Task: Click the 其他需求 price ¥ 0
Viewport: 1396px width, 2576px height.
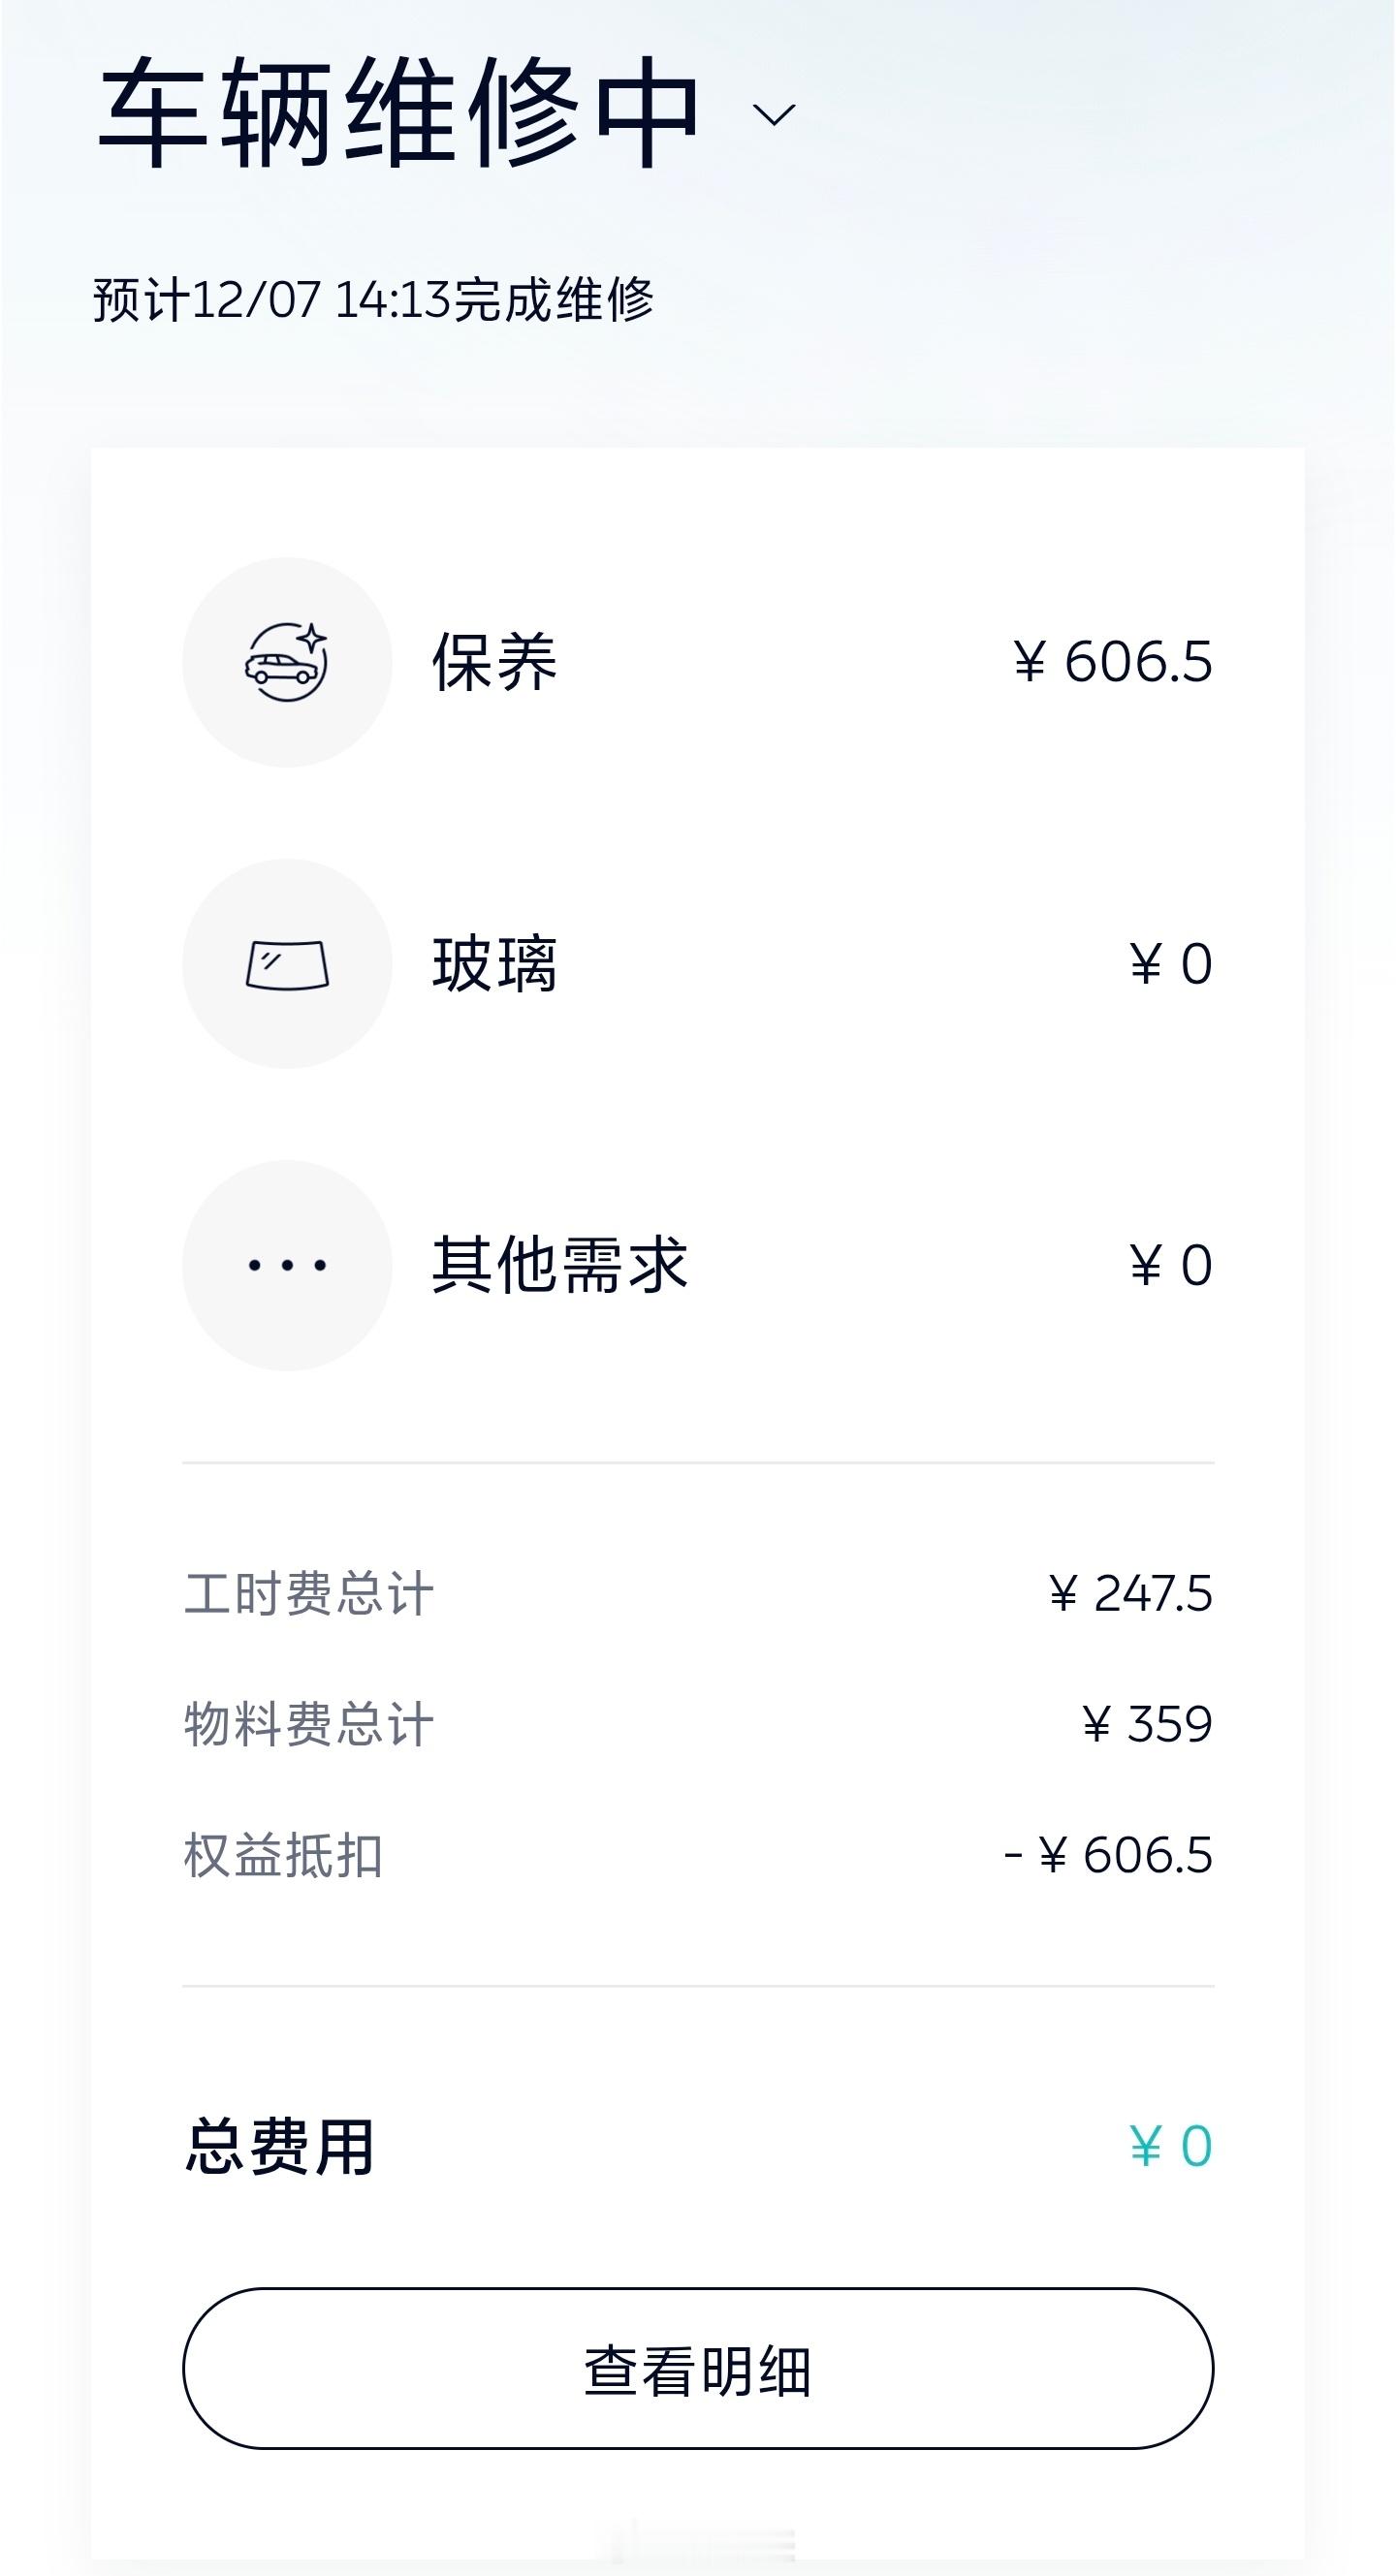Action: (1171, 1265)
